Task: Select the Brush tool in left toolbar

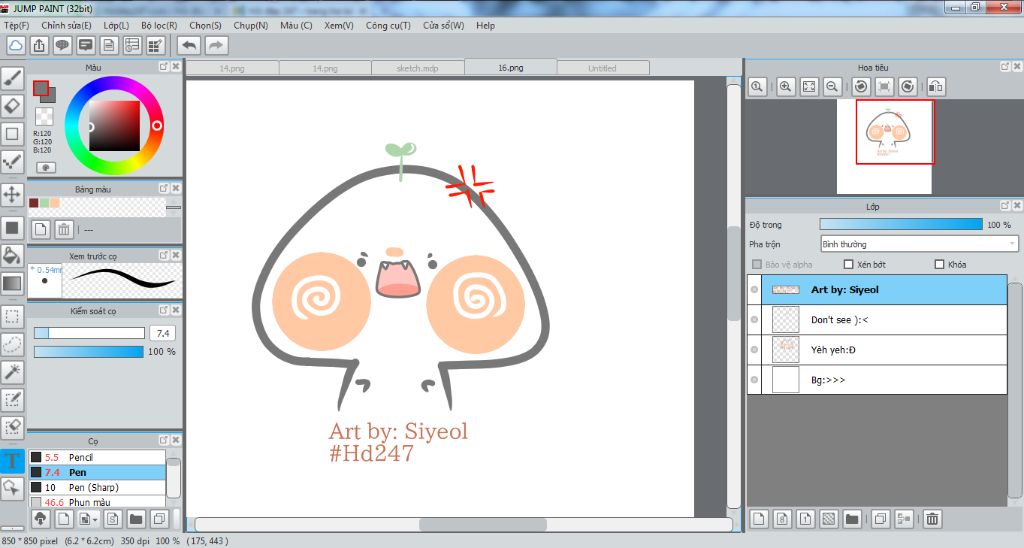Action: tap(12, 78)
